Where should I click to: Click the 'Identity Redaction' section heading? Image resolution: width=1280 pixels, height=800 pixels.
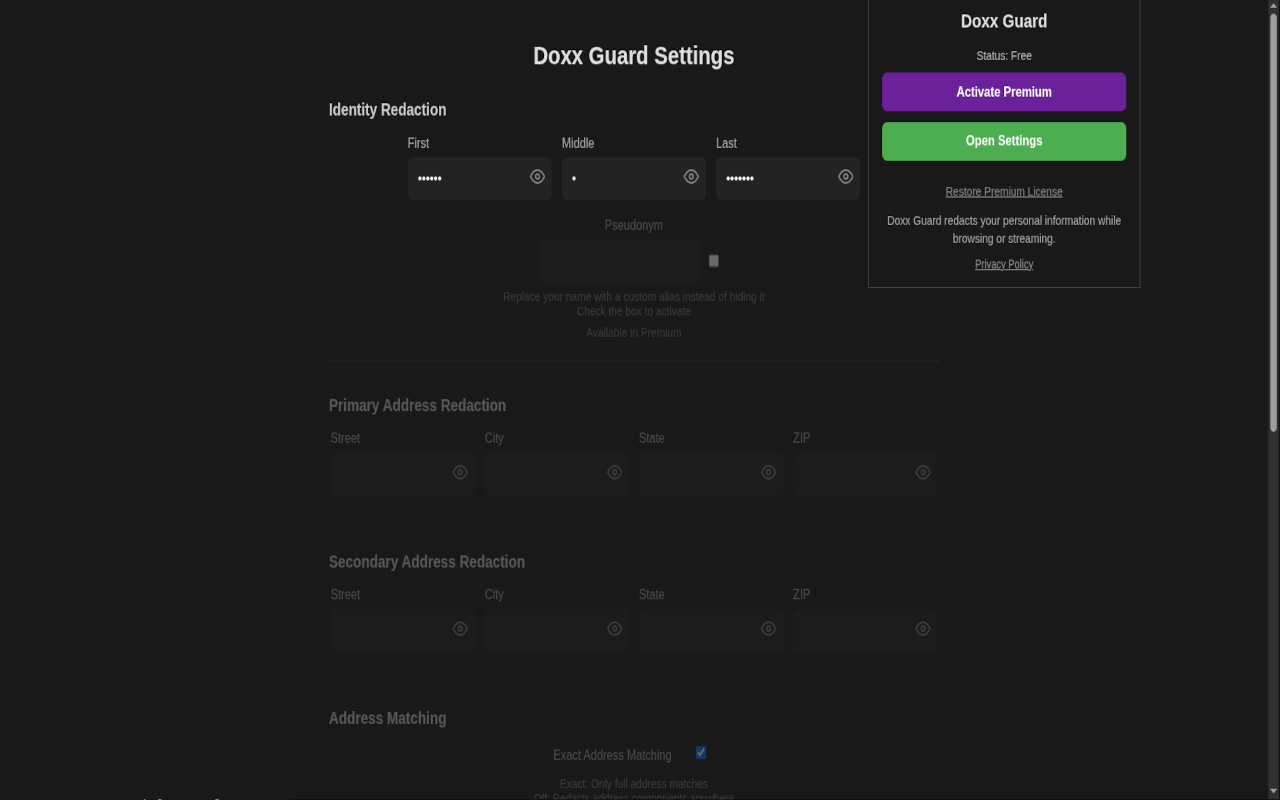click(x=387, y=110)
